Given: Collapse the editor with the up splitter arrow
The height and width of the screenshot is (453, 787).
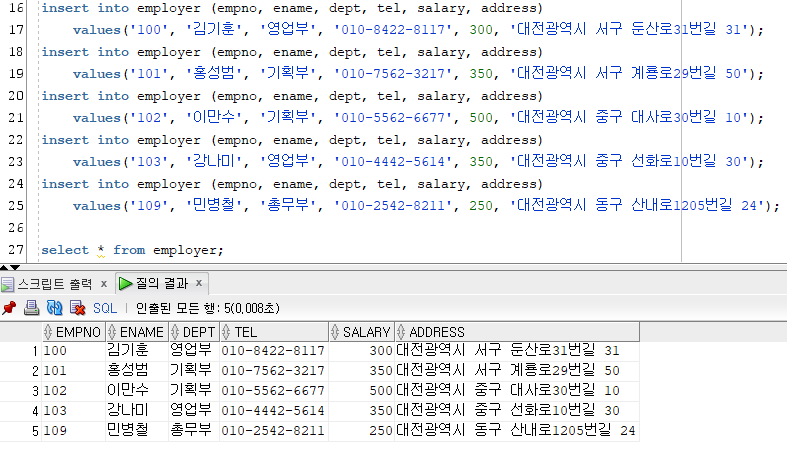Looking at the screenshot, I should (x=4, y=267).
